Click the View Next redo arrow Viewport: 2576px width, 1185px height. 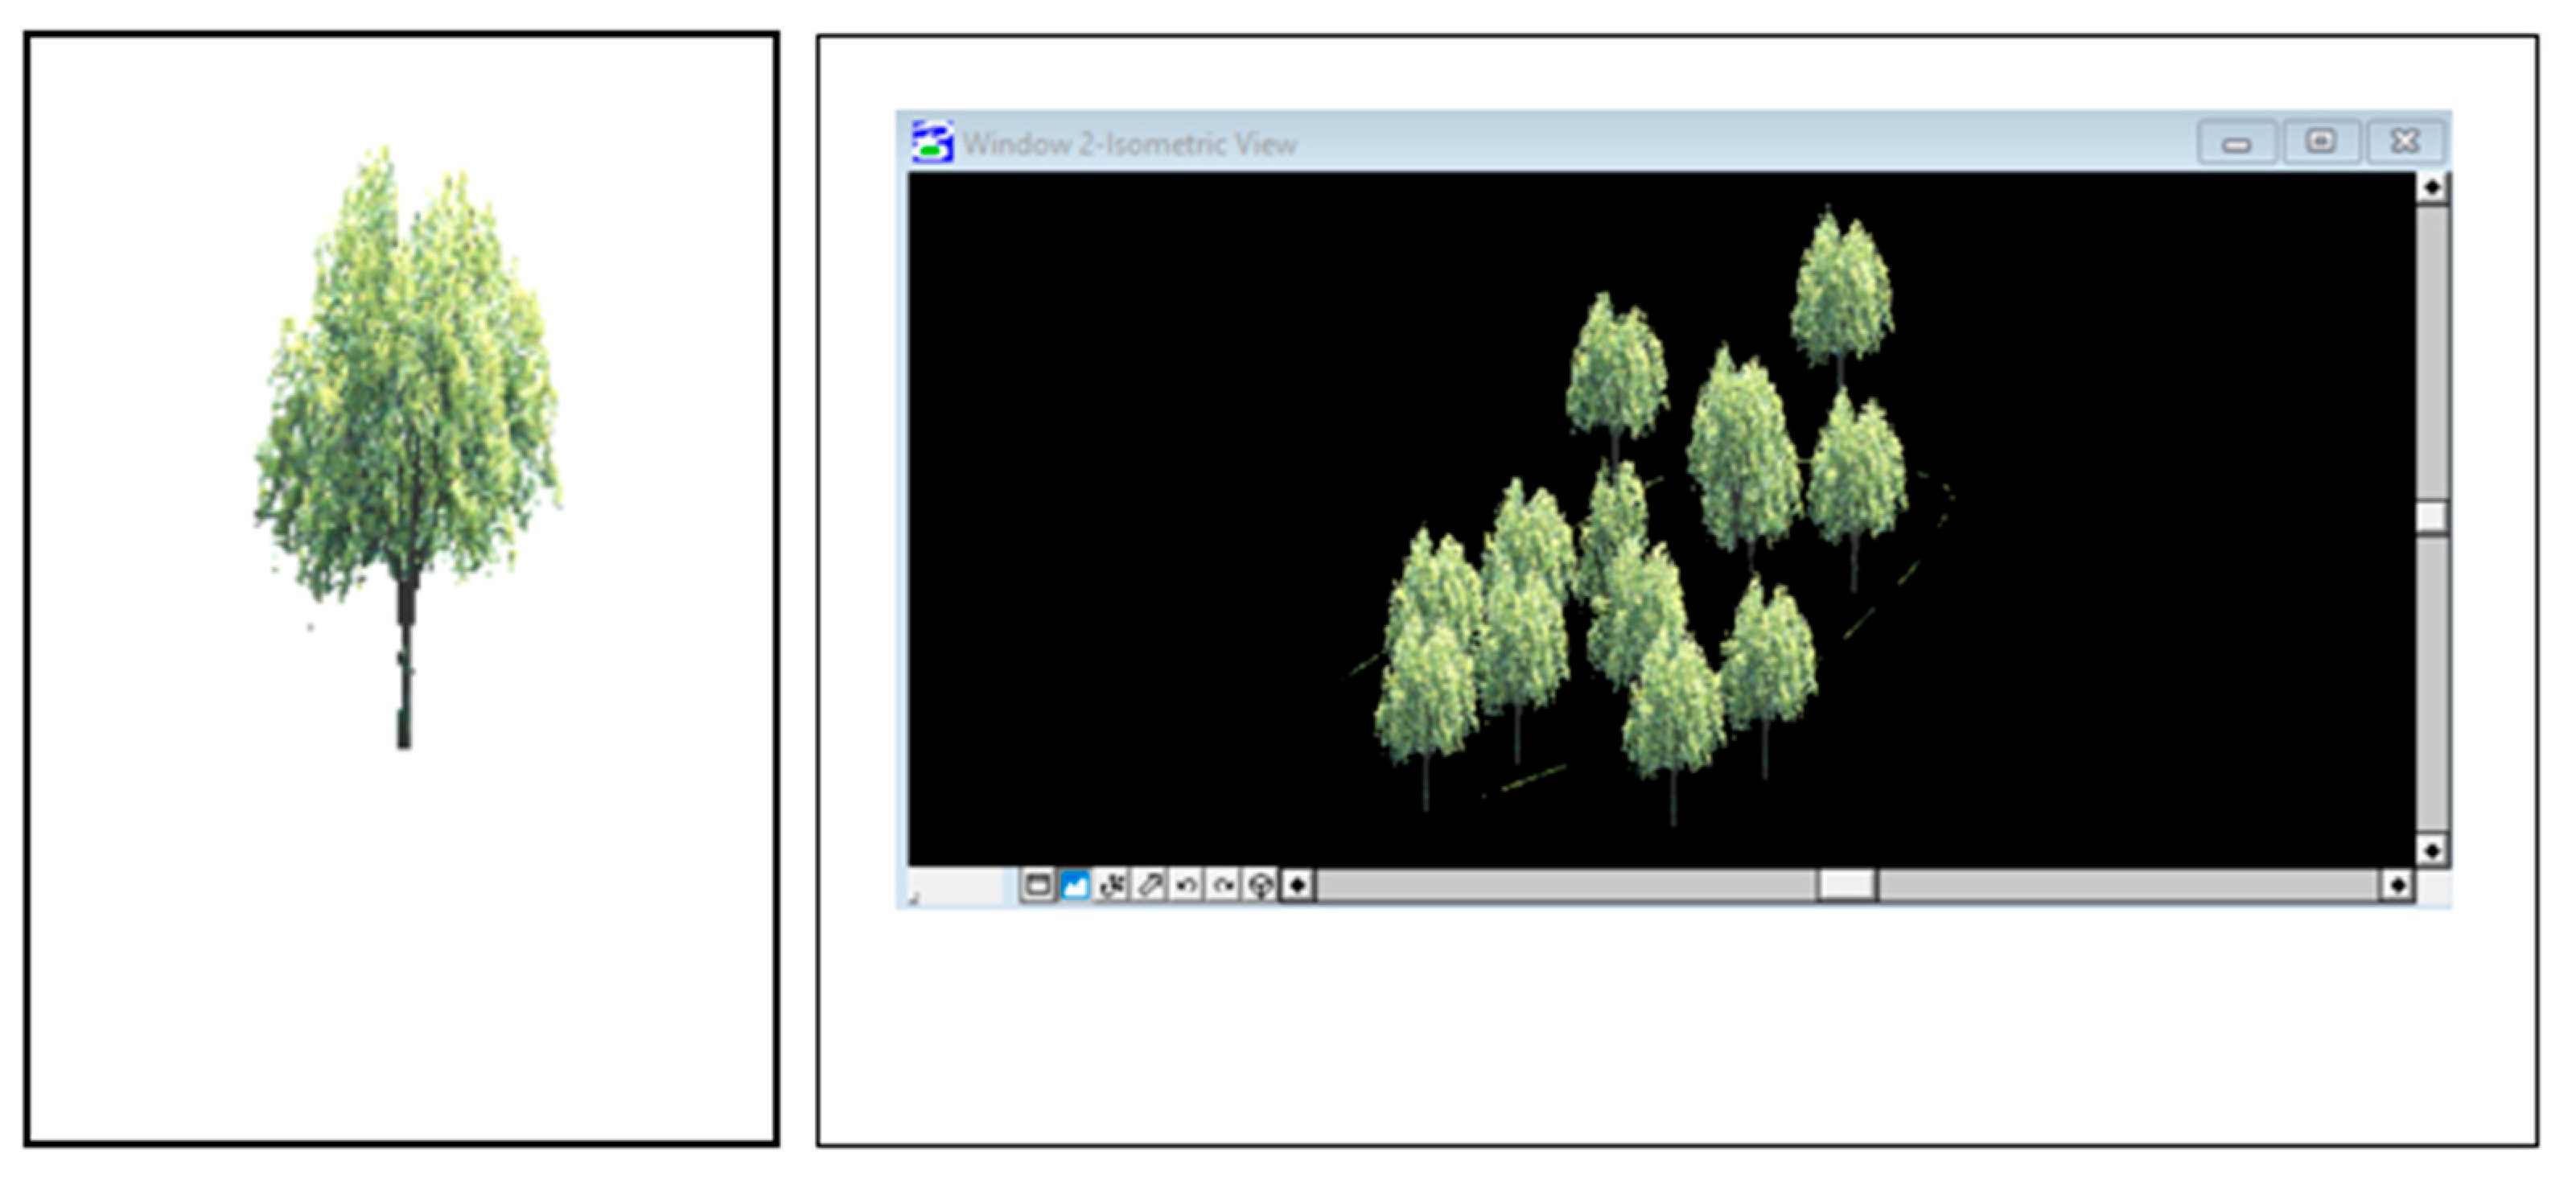pos(1223,885)
